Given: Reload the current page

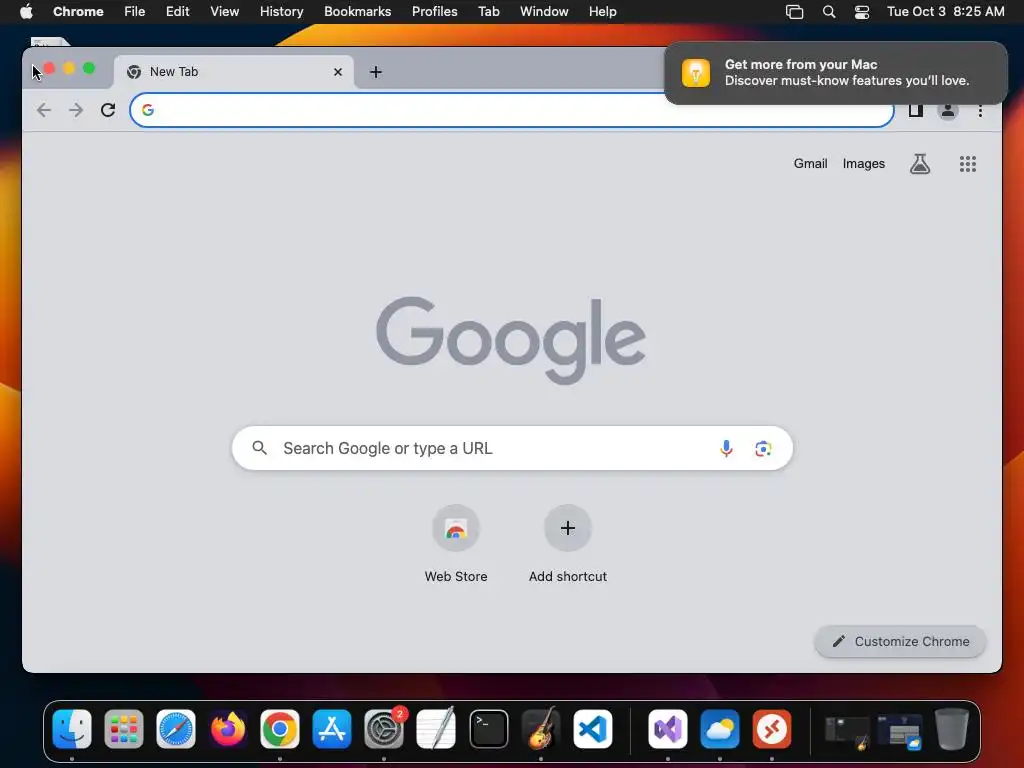Looking at the screenshot, I should click(108, 110).
